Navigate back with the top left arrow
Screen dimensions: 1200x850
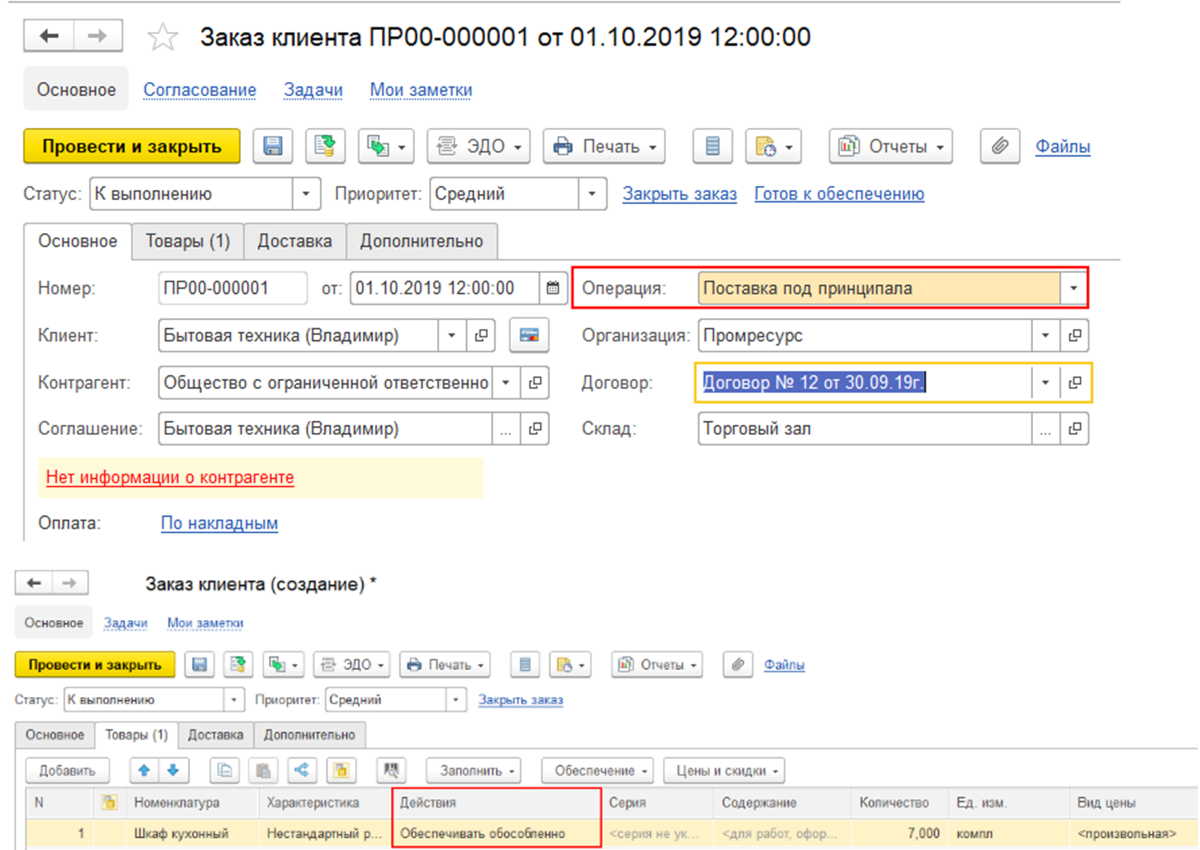48,37
